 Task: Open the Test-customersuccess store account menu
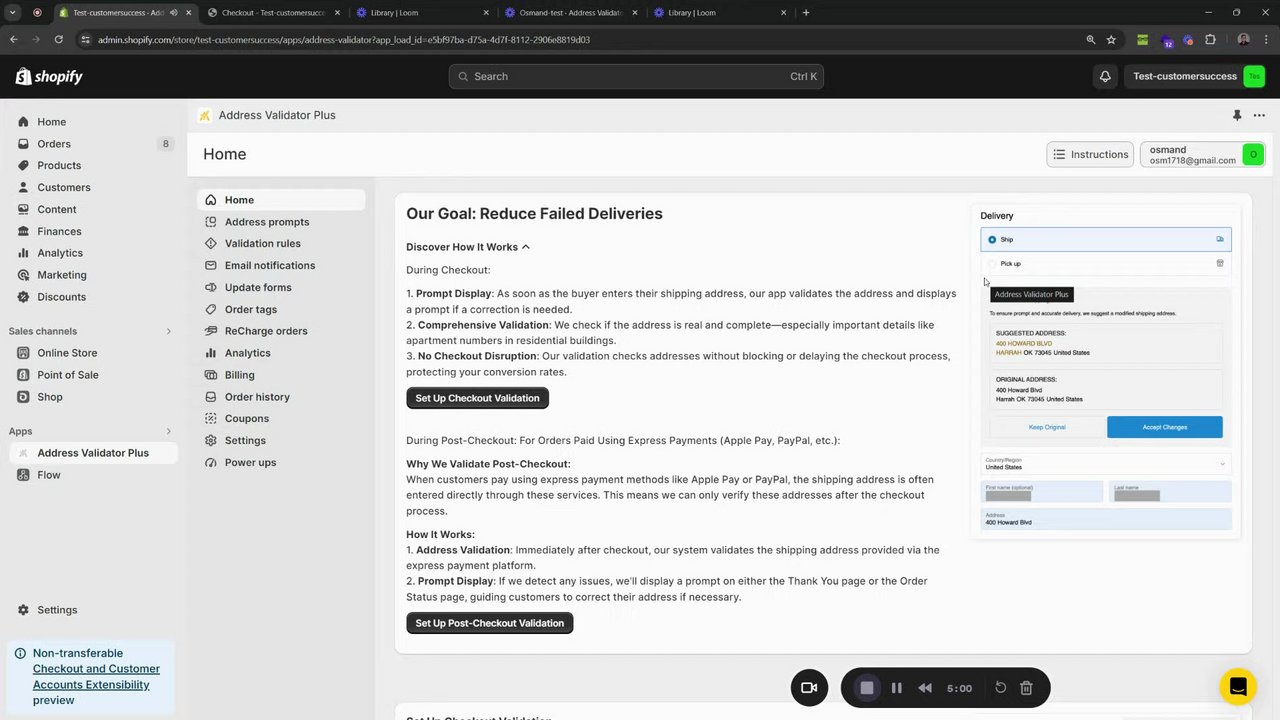[x=1199, y=77]
